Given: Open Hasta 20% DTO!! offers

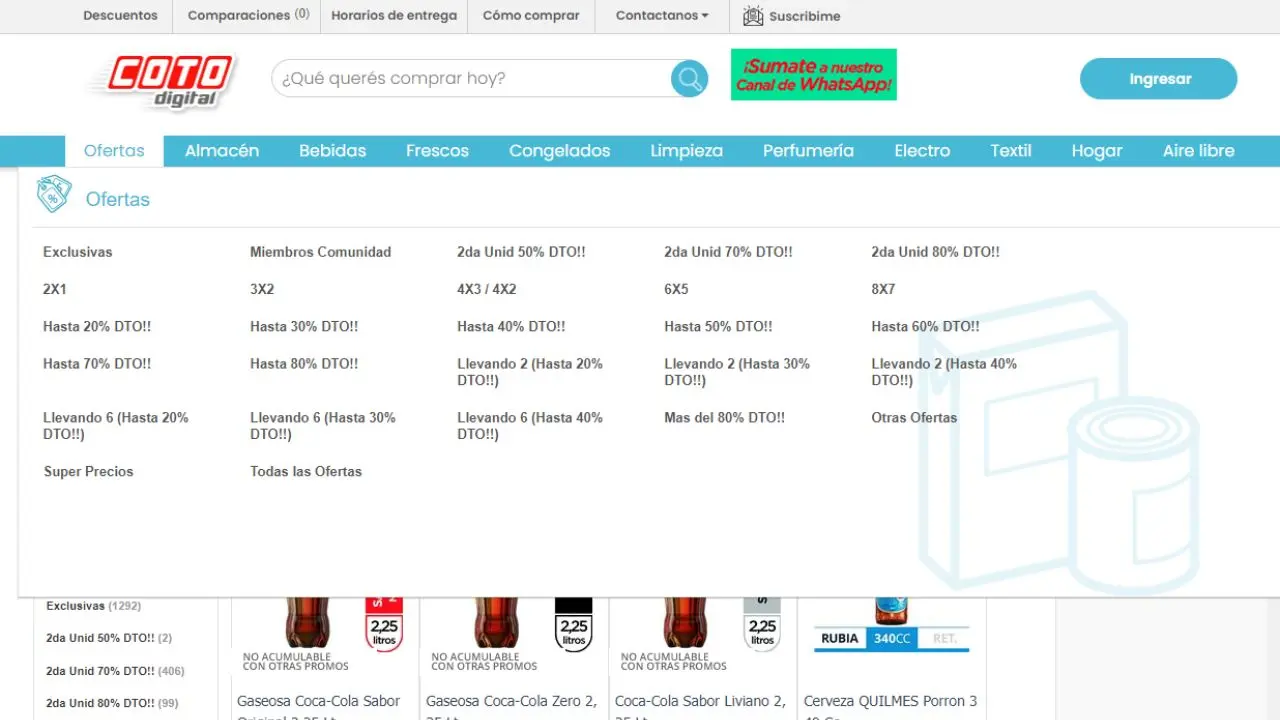Looking at the screenshot, I should pos(97,326).
